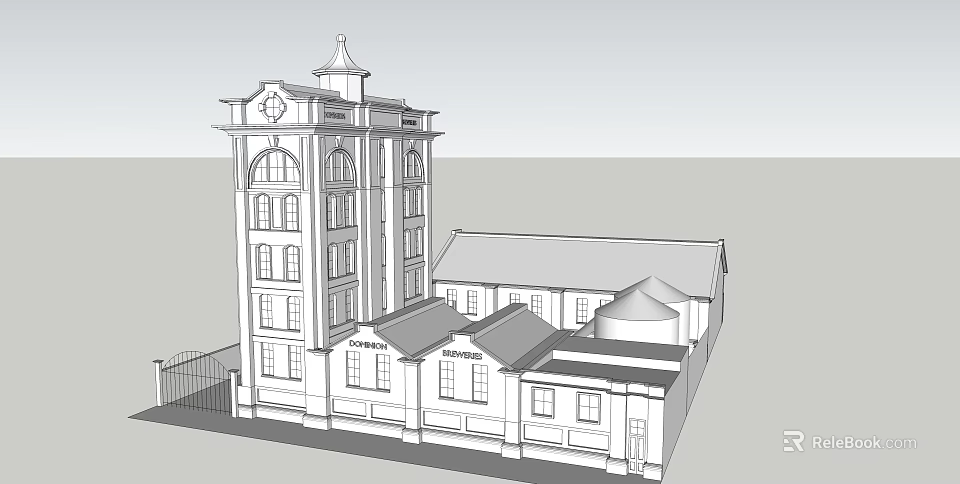
Task: Select the front cylindrical tank with conical roof
Action: click(x=637, y=316)
